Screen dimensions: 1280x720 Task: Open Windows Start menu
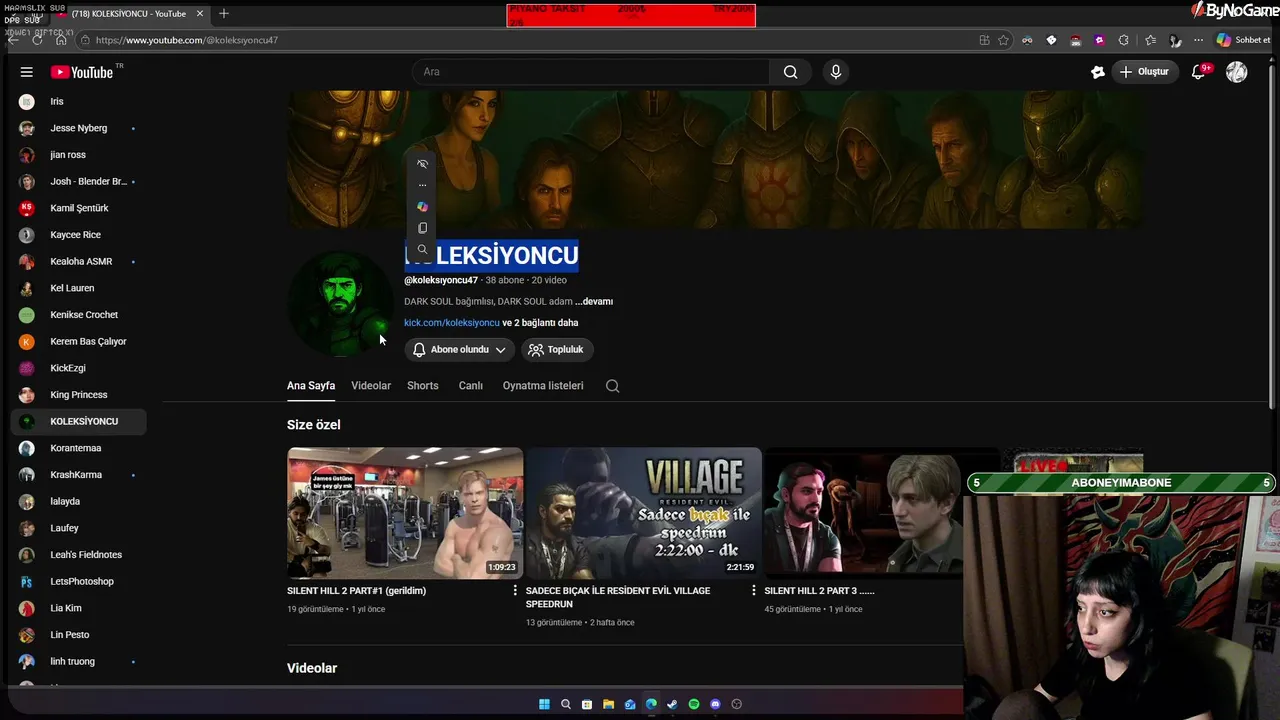pyautogui.click(x=544, y=704)
